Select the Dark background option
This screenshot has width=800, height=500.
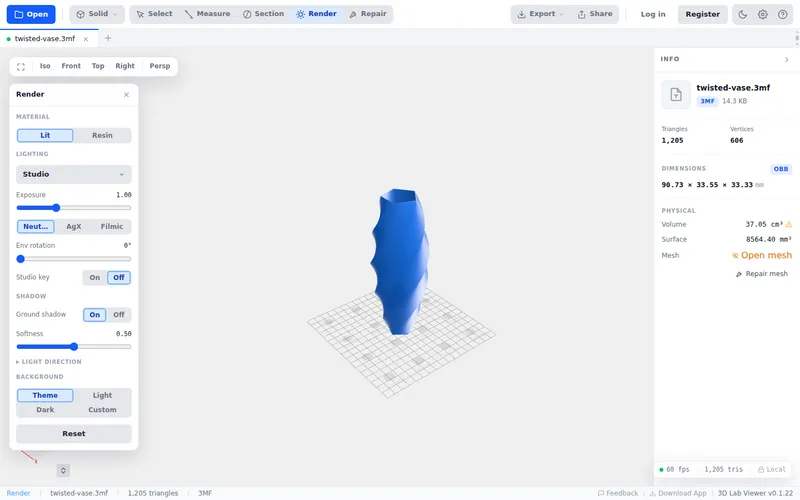45,410
